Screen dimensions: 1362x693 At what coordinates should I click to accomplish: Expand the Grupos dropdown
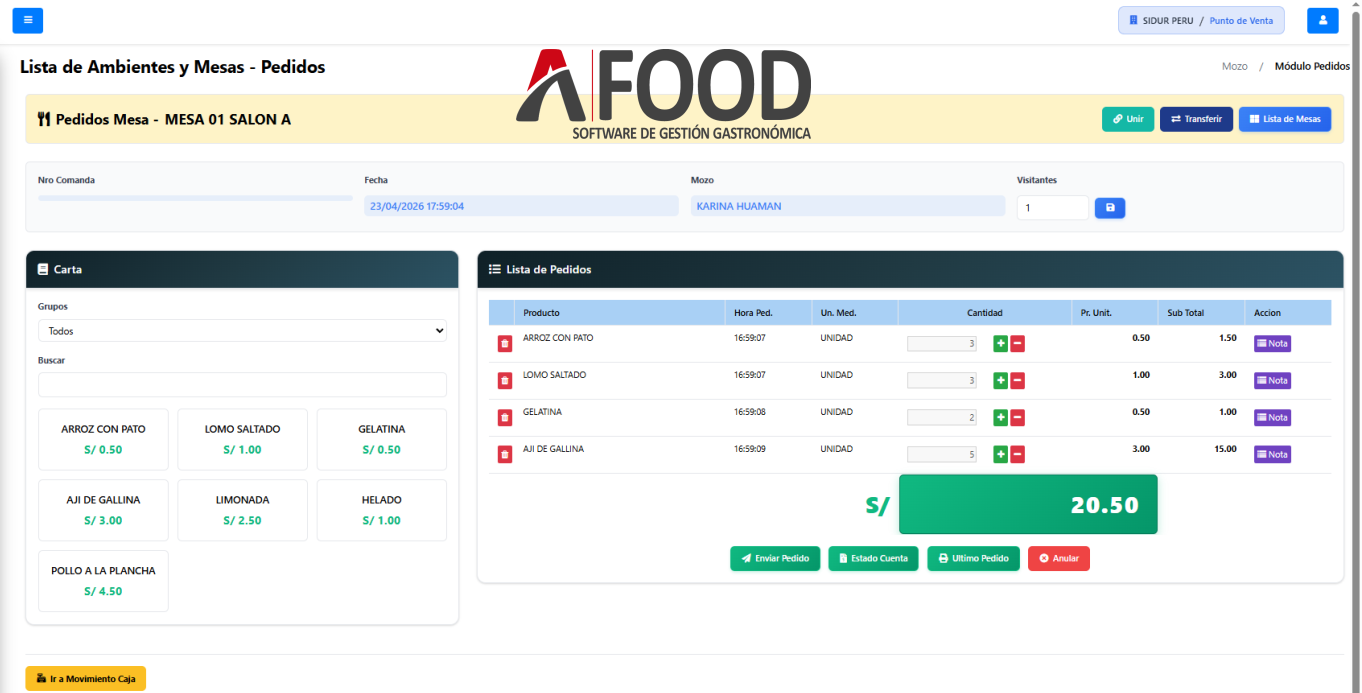coord(242,331)
